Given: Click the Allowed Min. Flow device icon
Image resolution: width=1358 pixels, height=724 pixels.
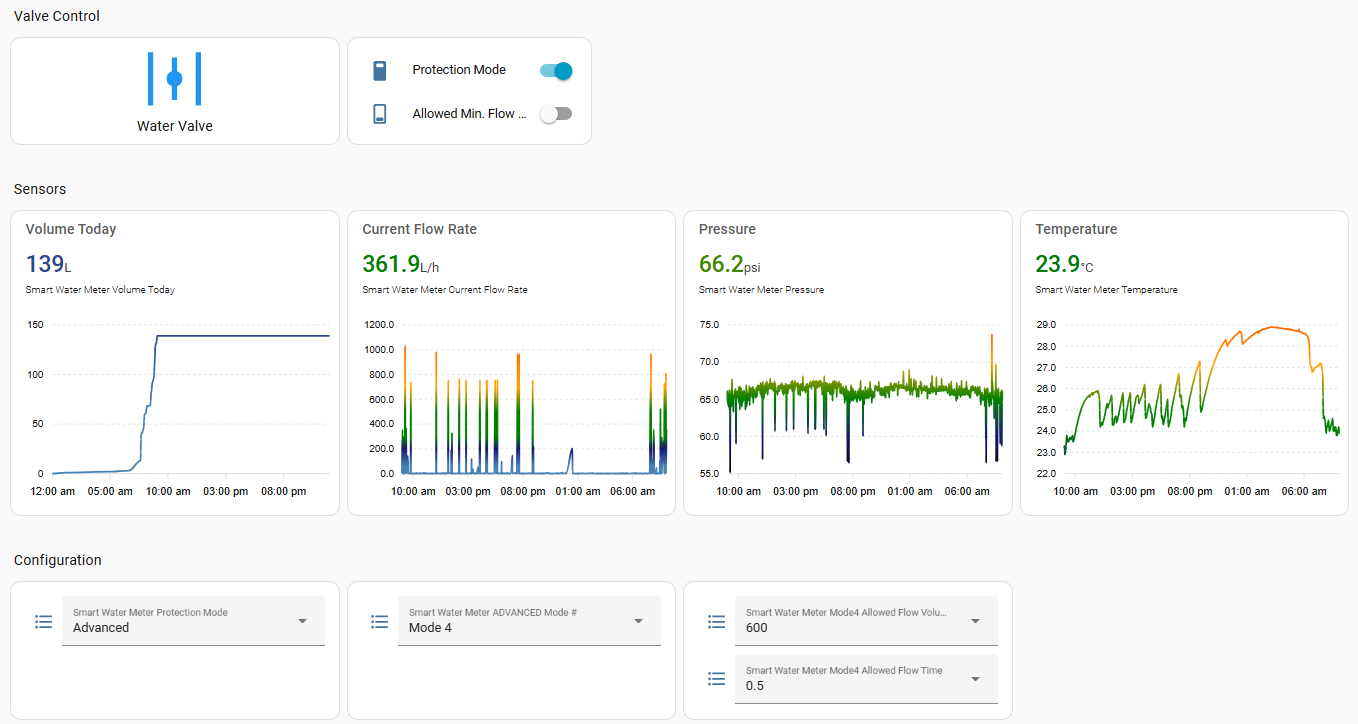Looking at the screenshot, I should click(379, 114).
